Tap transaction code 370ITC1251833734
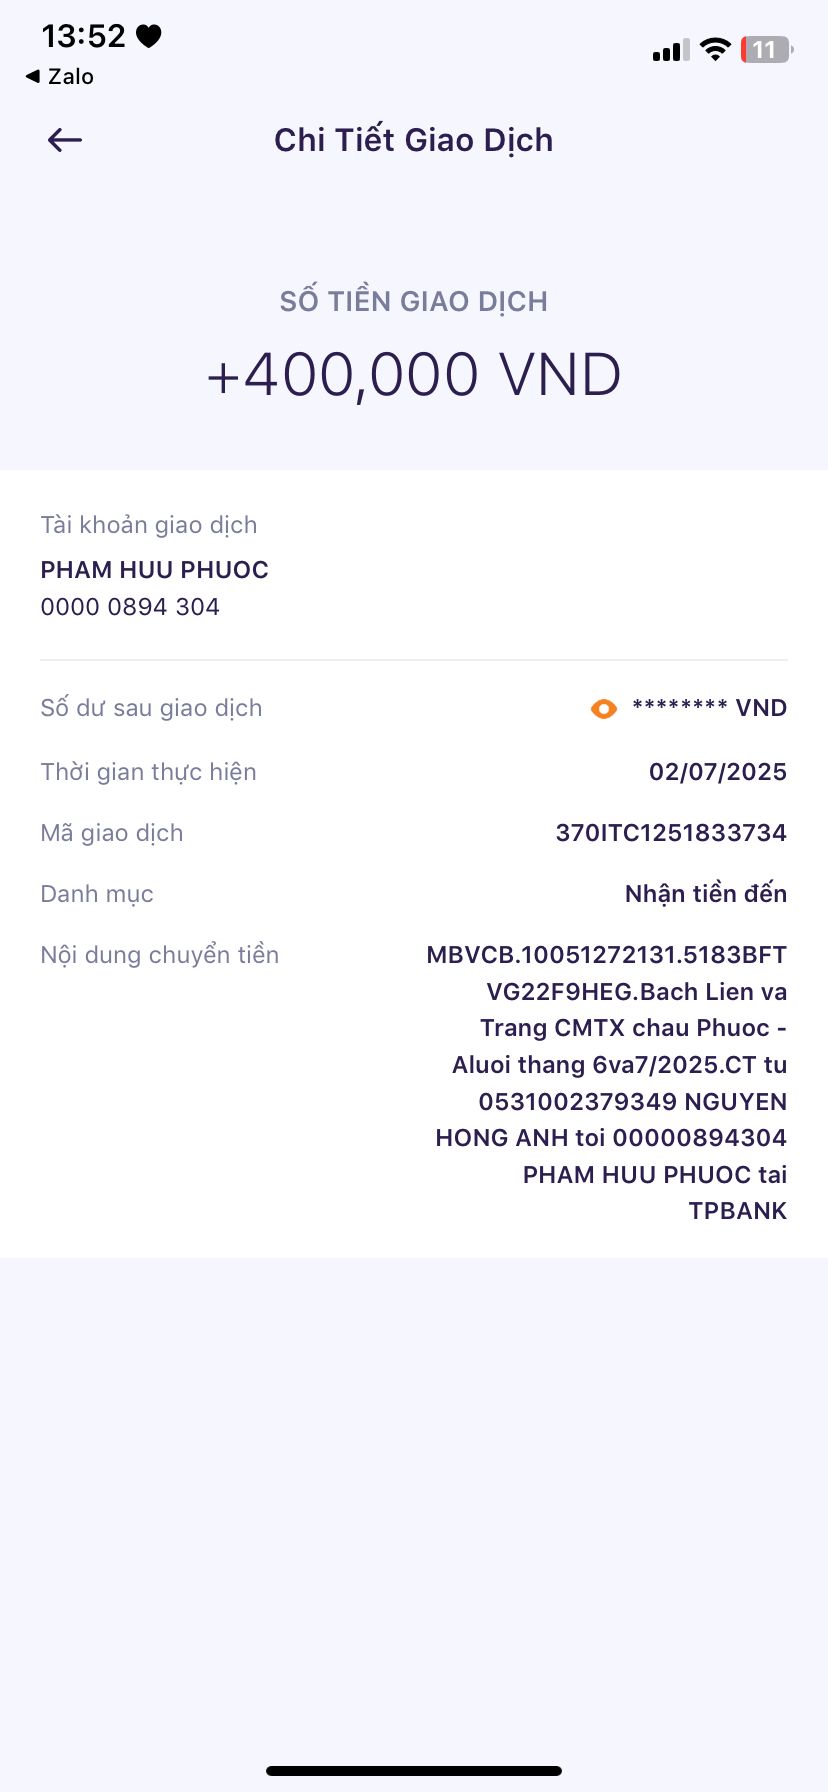The height and width of the screenshot is (1792, 828). tap(671, 833)
